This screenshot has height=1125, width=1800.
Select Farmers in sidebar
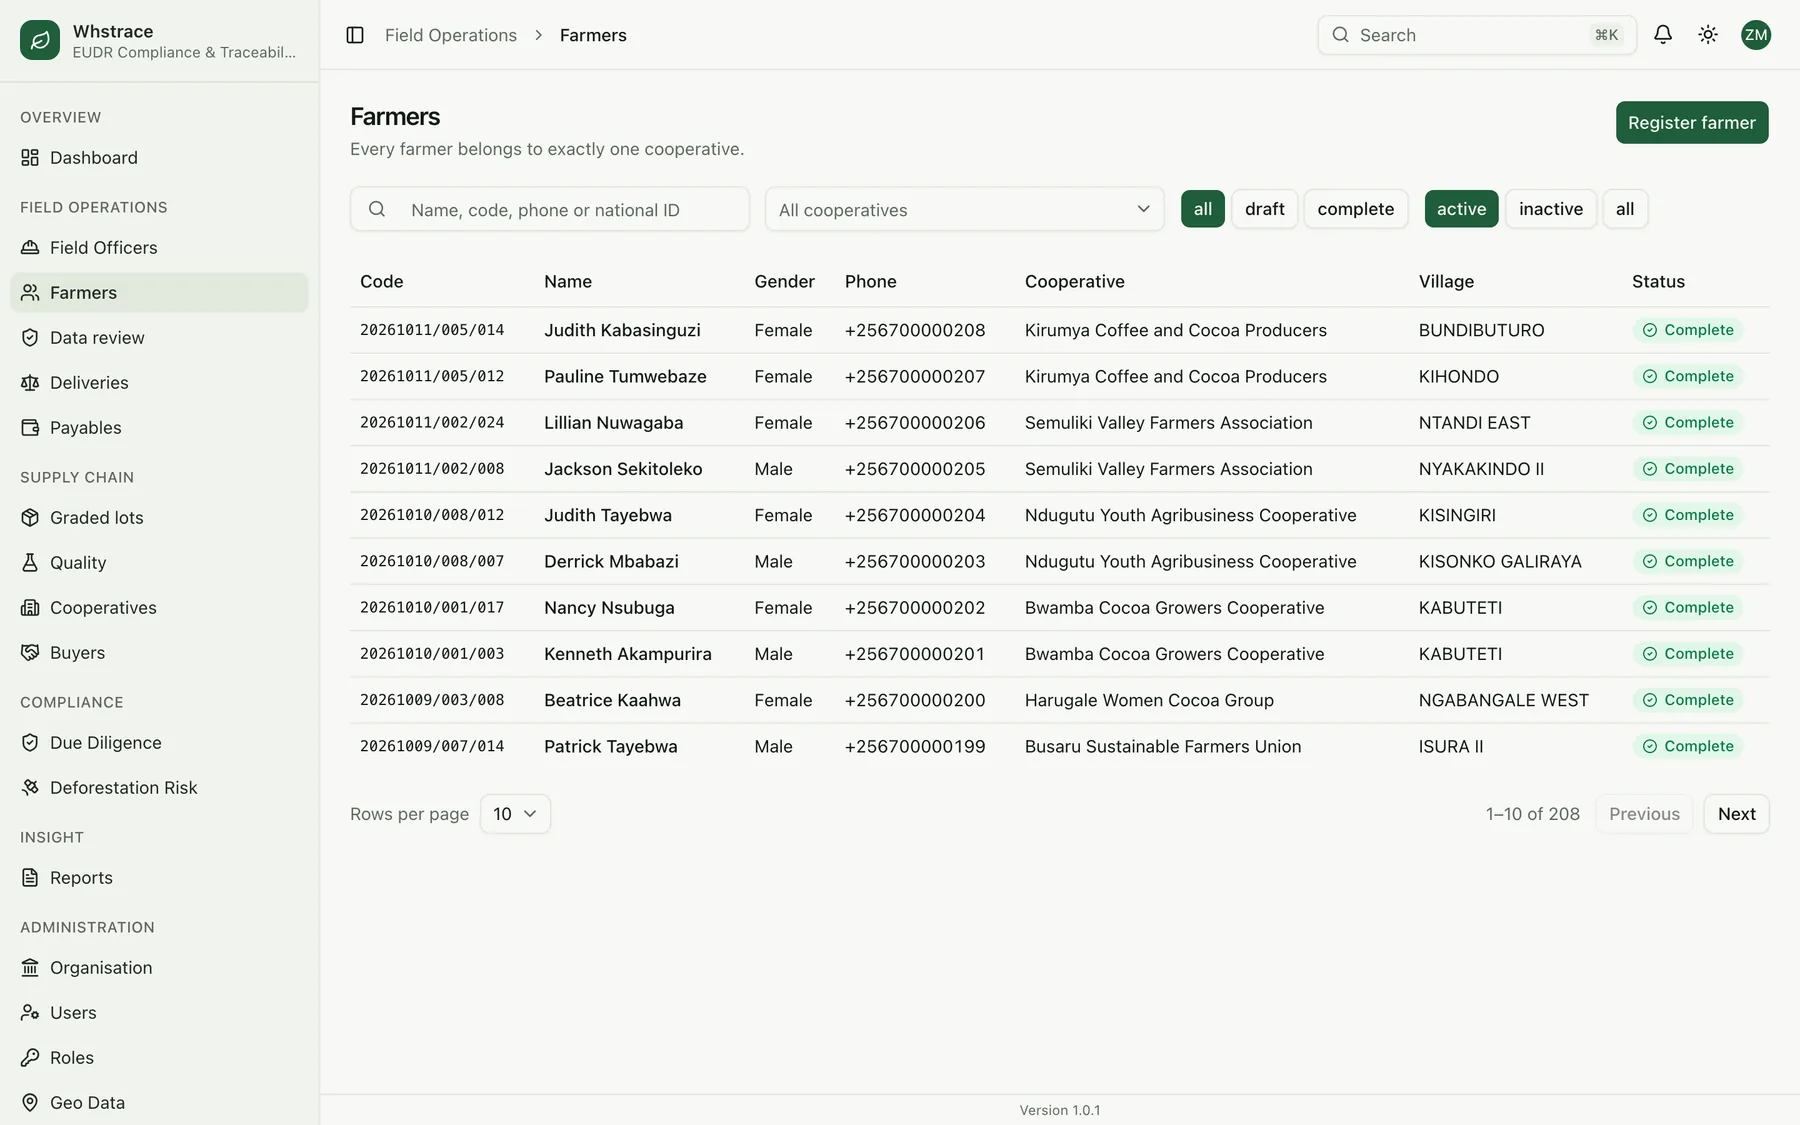coord(159,293)
